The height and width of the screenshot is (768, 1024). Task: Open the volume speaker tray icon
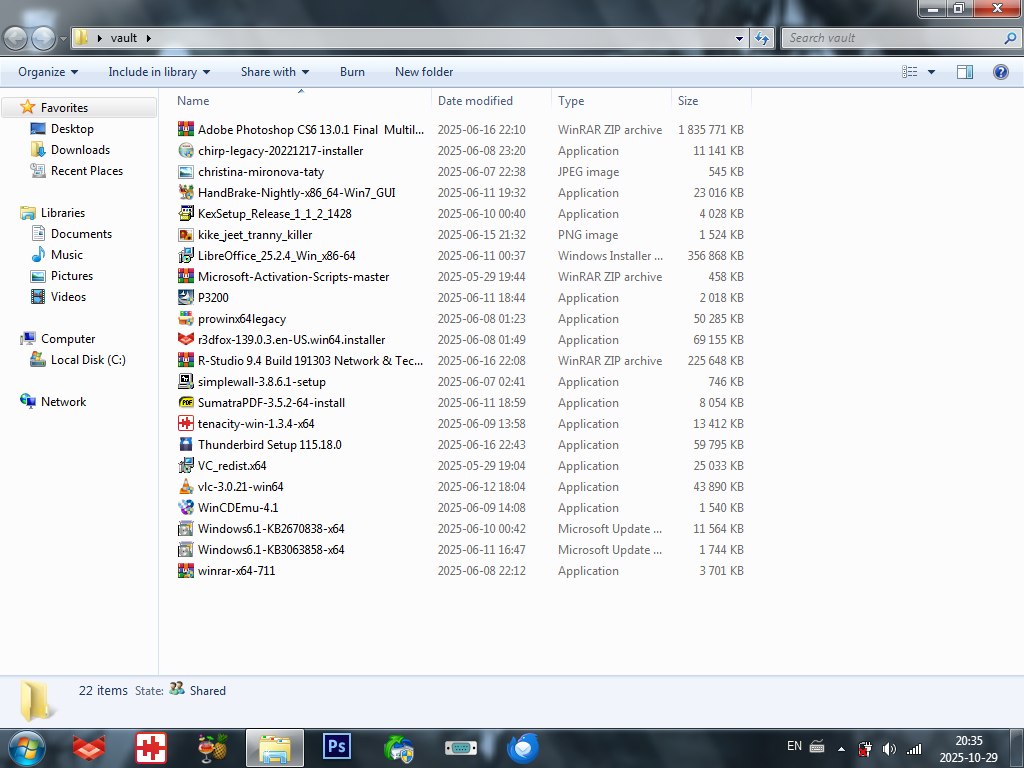[x=889, y=748]
